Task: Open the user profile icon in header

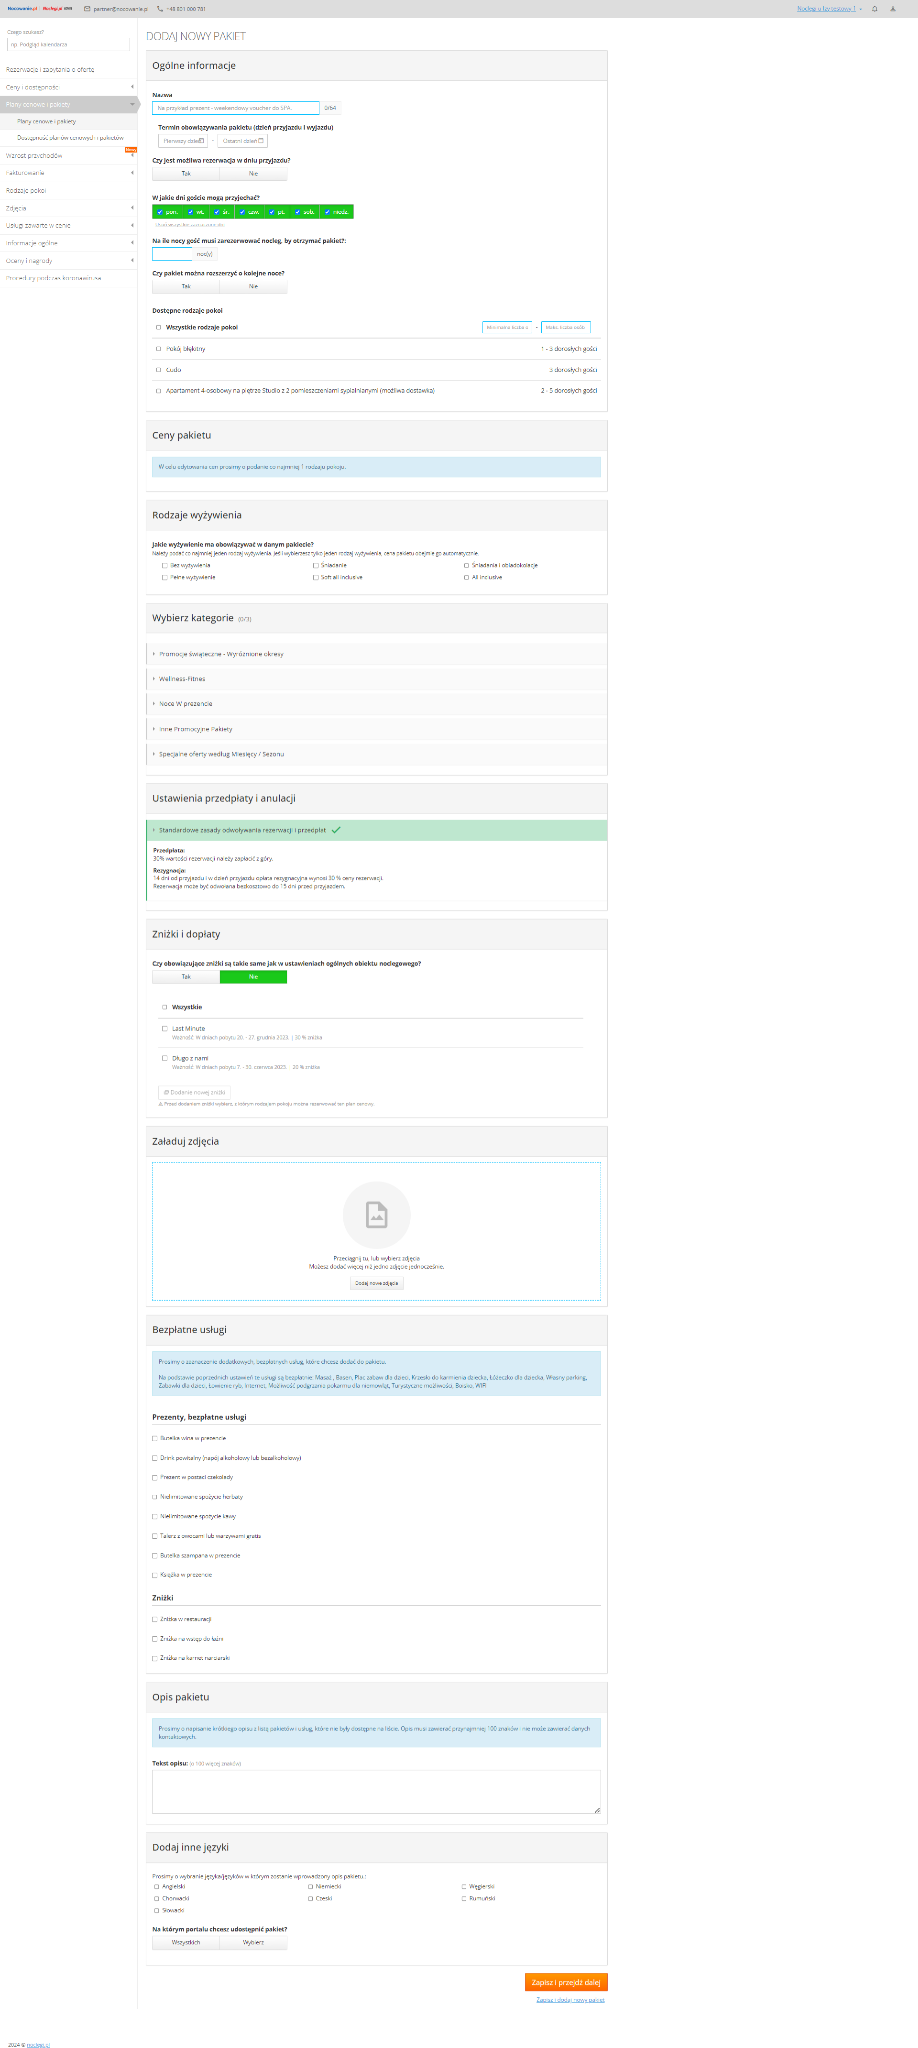Action: [x=892, y=9]
